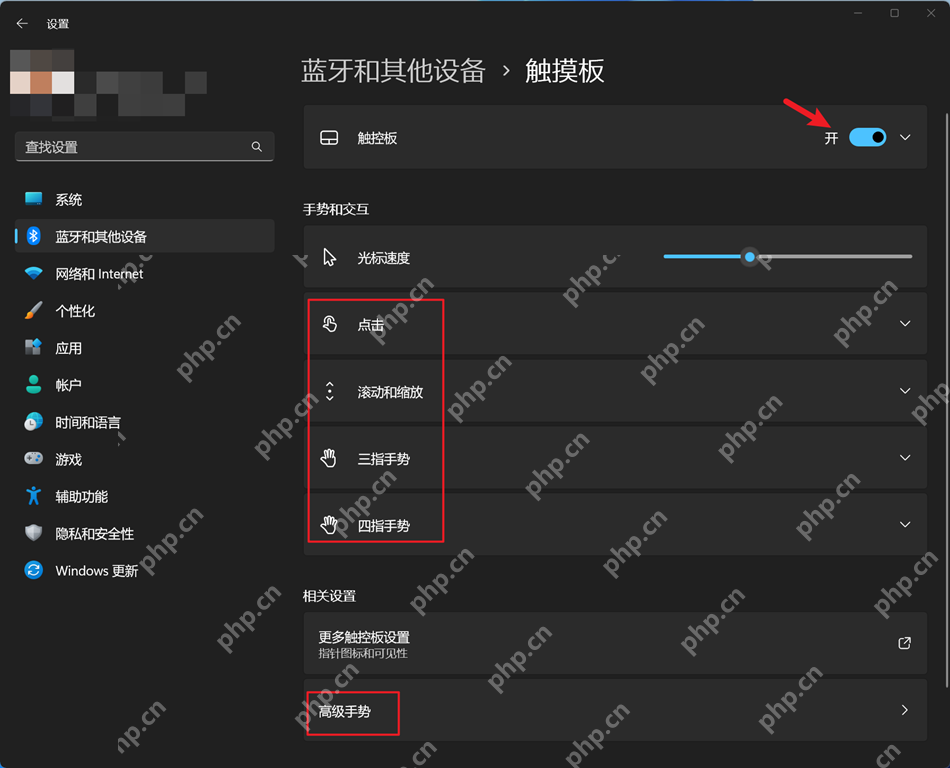
Task: Expand the 四指手势 section chevron
Action: point(905,525)
